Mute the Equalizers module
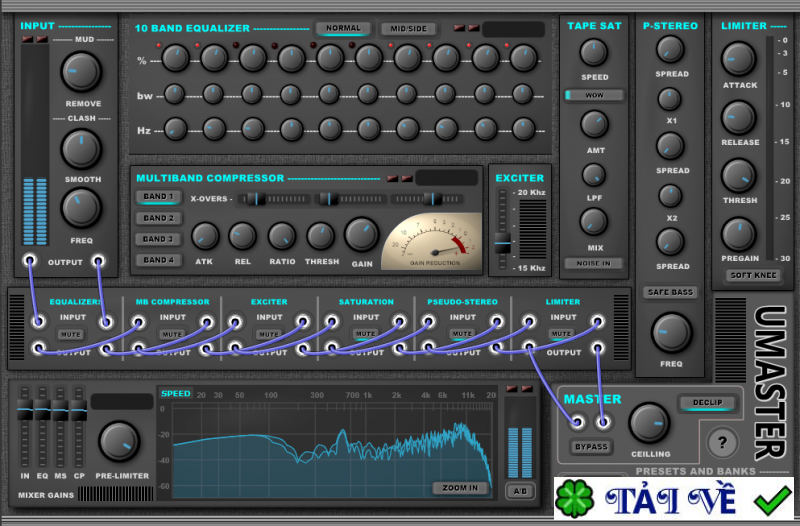Viewport: 800px width, 526px height. coord(70,334)
